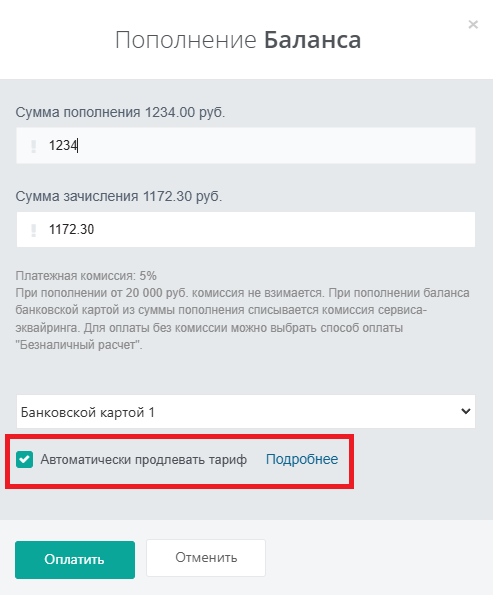Close the balance top-up dialog
This screenshot has height=595, width=493.
pyautogui.click(x=473, y=25)
